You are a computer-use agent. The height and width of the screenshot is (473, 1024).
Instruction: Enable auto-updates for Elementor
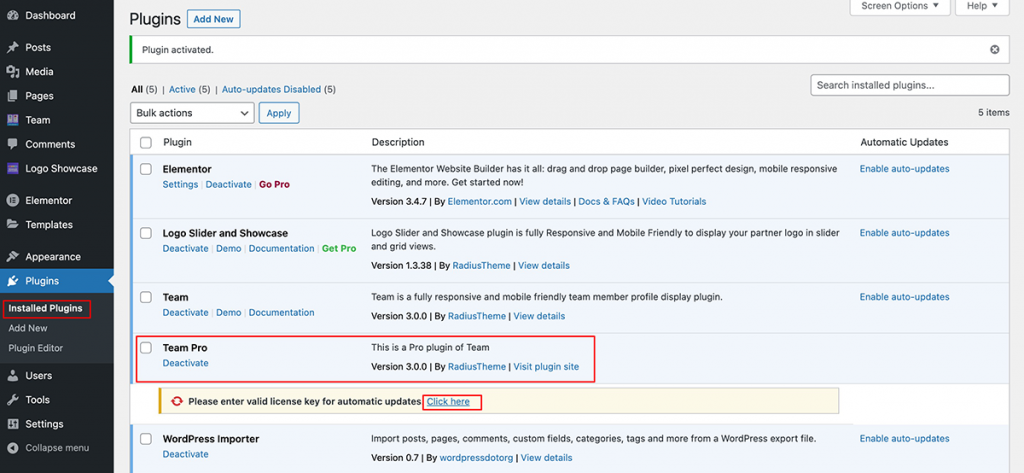(904, 169)
